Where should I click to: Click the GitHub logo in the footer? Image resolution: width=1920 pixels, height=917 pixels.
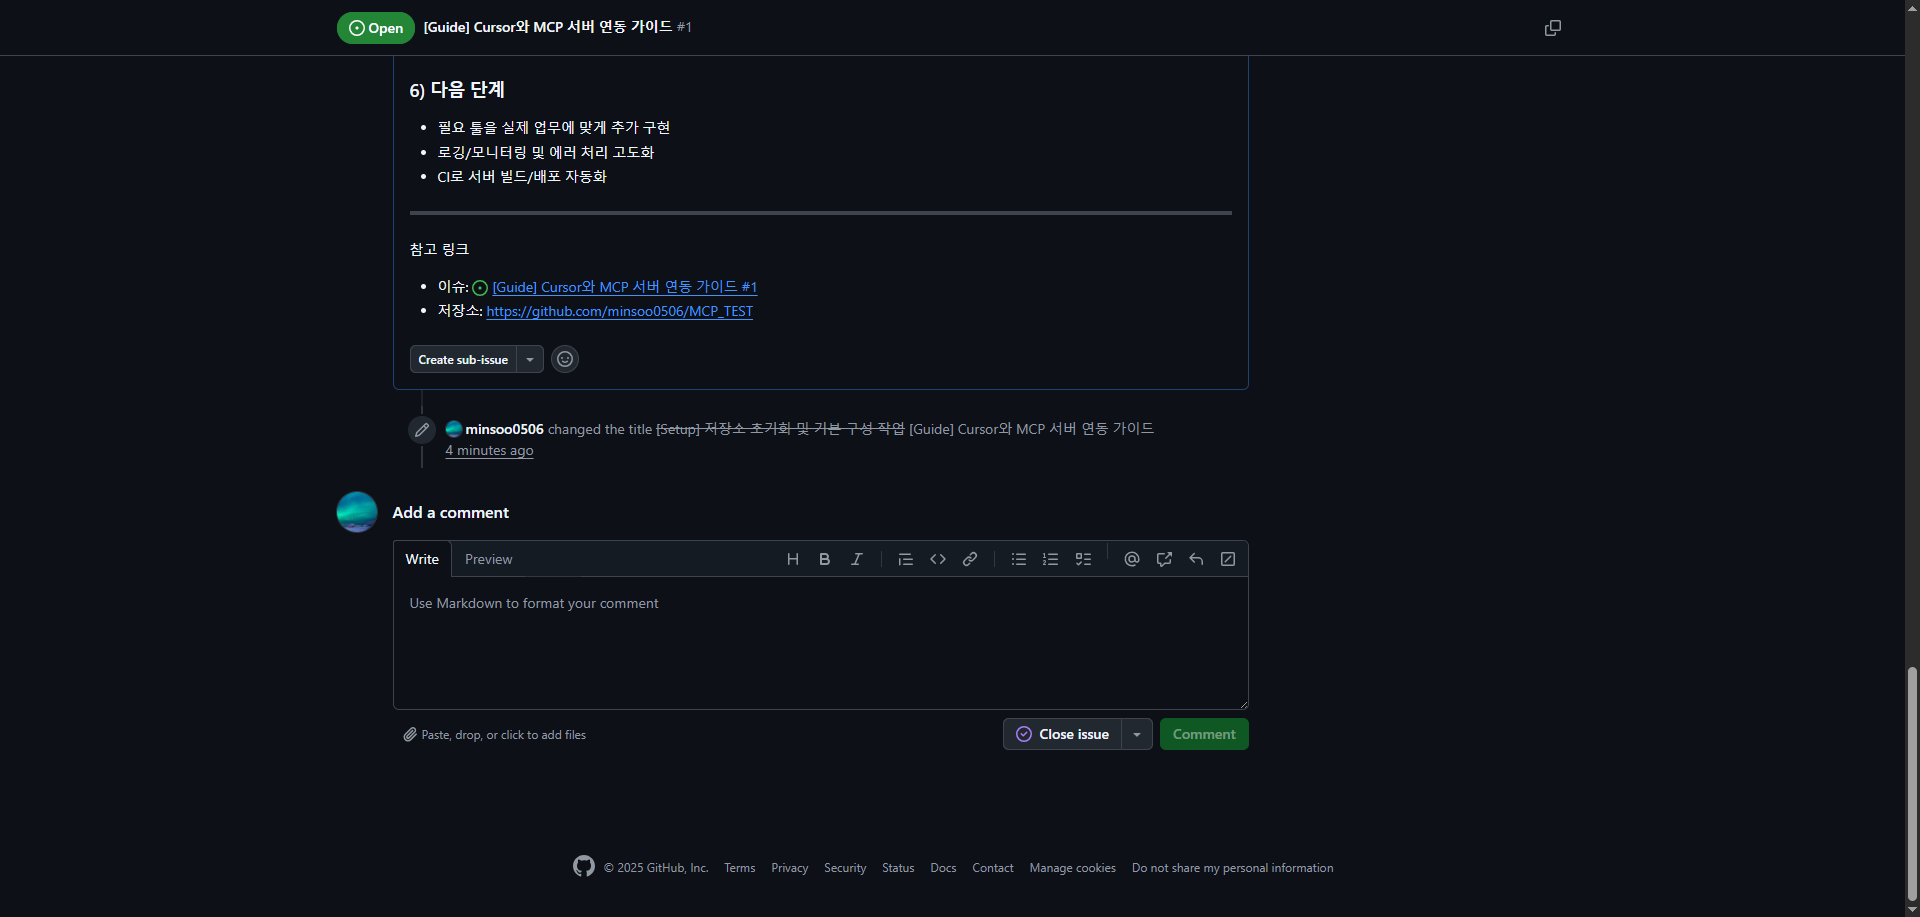pyautogui.click(x=584, y=866)
